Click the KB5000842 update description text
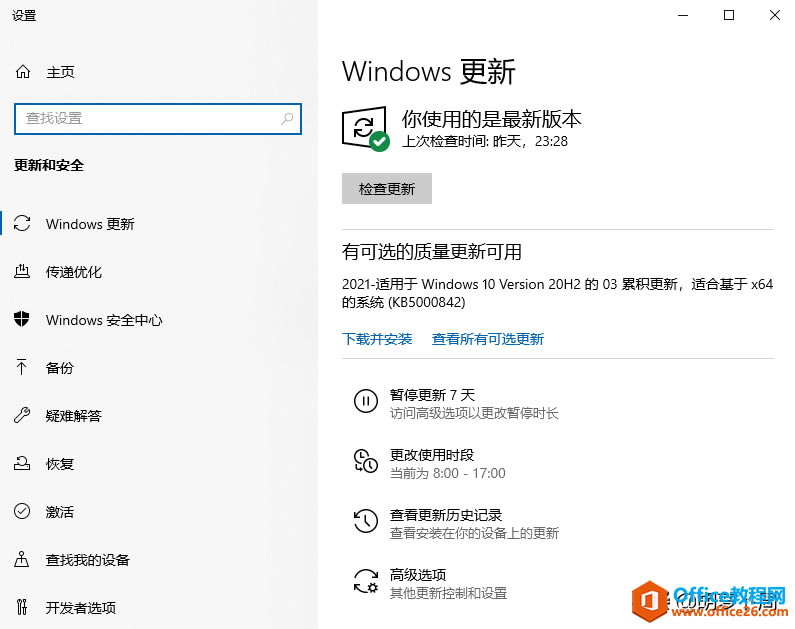This screenshot has height=629, width=795. pyautogui.click(x=557, y=293)
